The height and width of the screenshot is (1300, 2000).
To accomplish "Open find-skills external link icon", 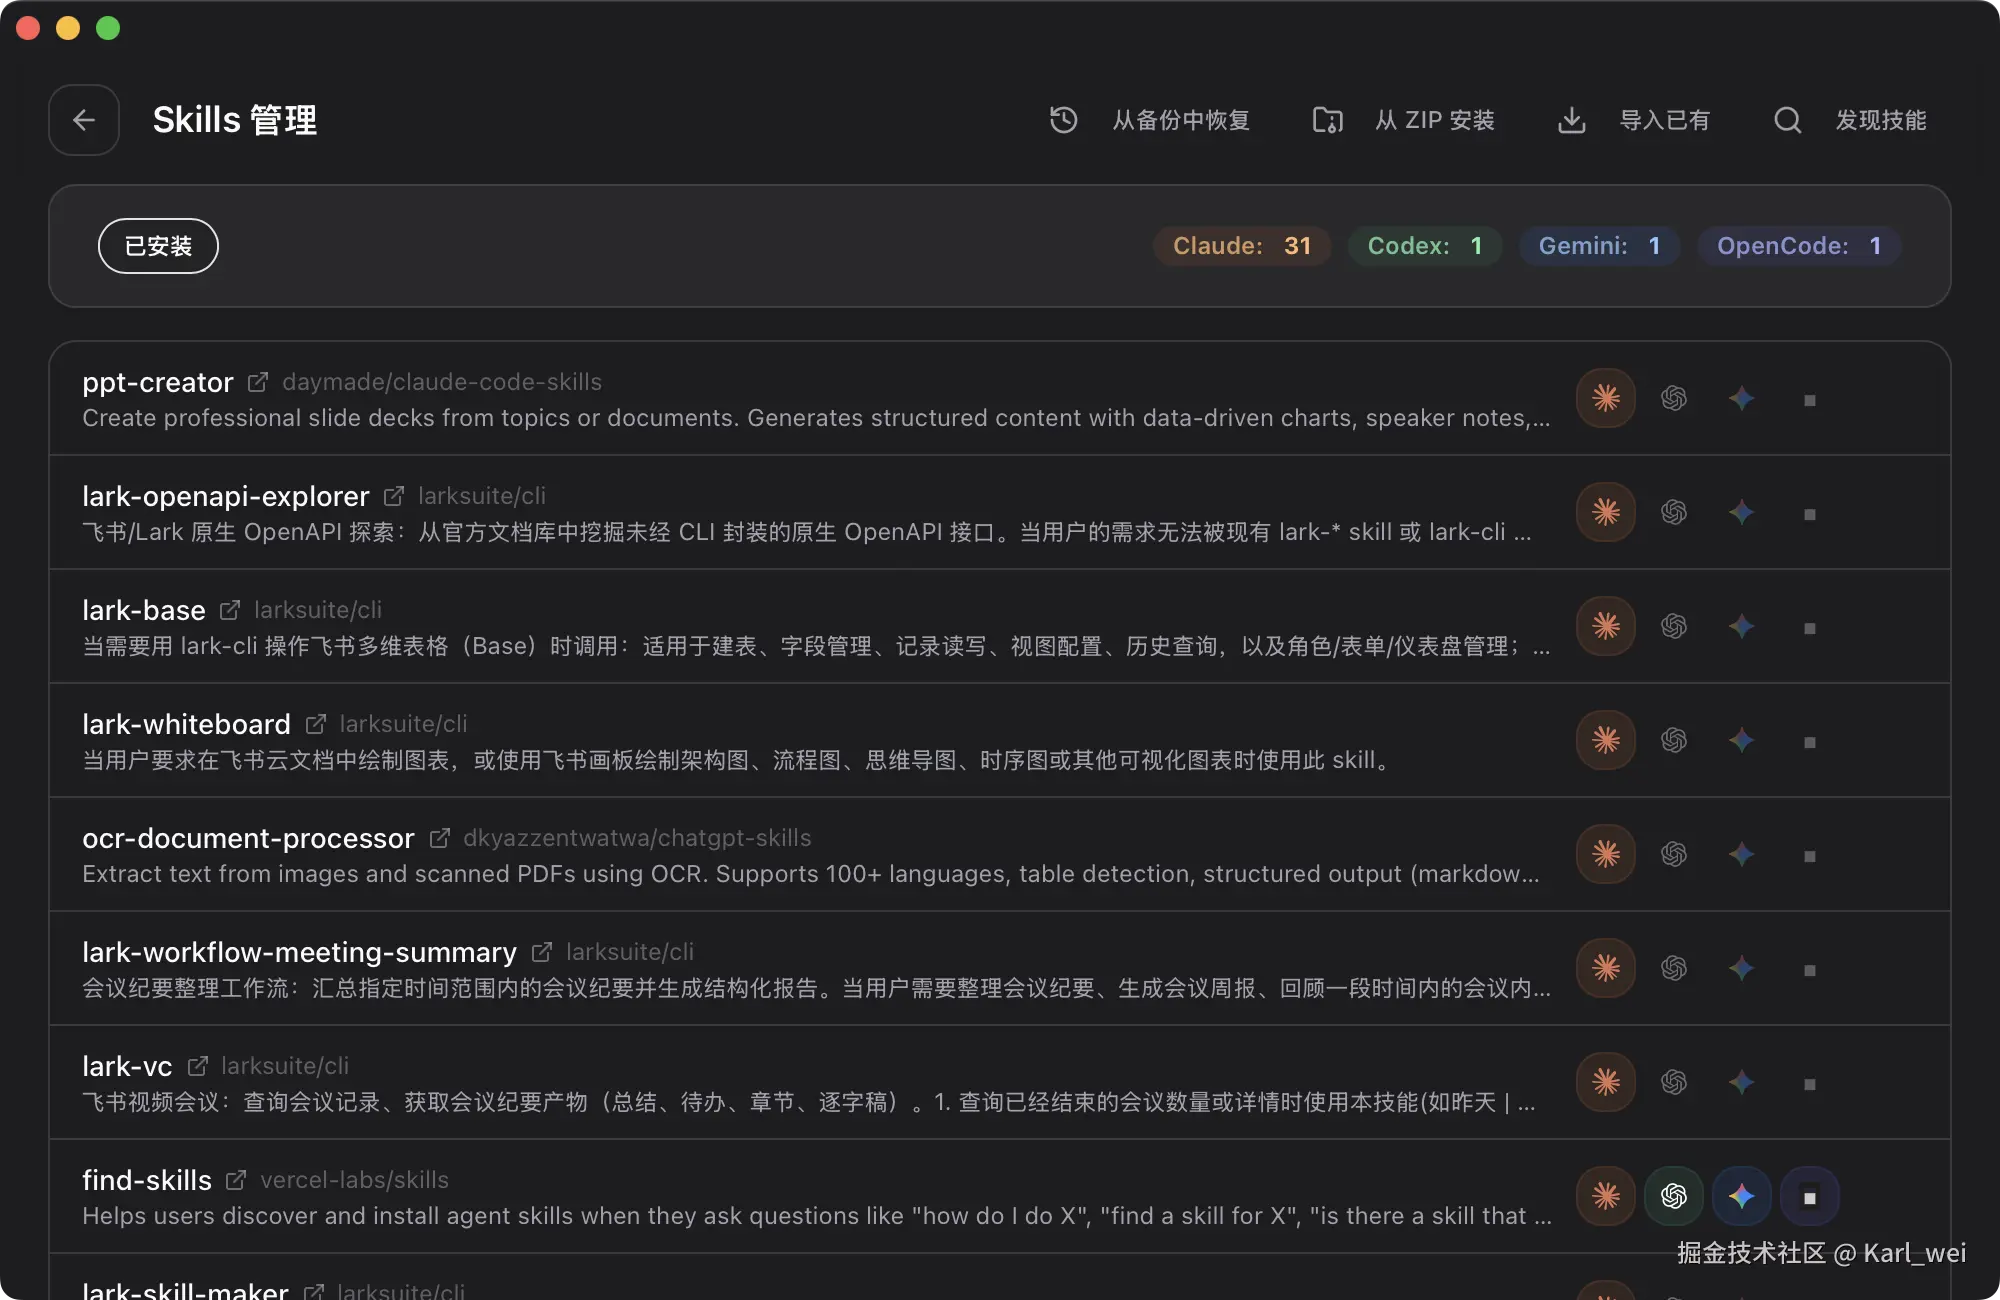I will coord(236,1180).
